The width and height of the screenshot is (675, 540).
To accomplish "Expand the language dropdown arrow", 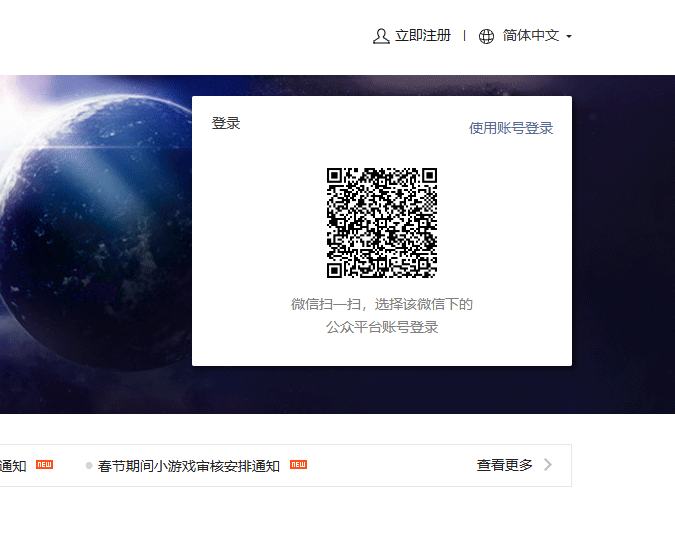I will pyautogui.click(x=569, y=37).
